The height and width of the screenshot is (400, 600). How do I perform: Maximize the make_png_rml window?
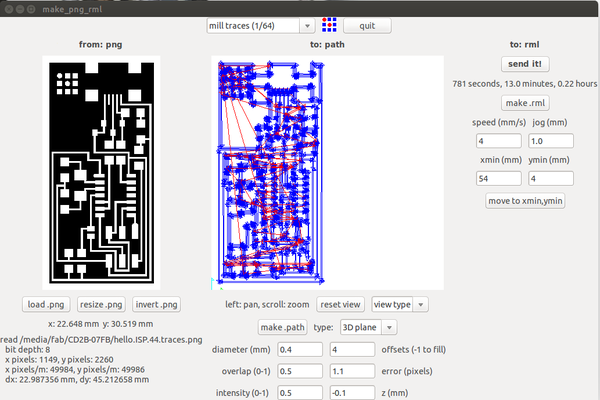tap(31, 9)
